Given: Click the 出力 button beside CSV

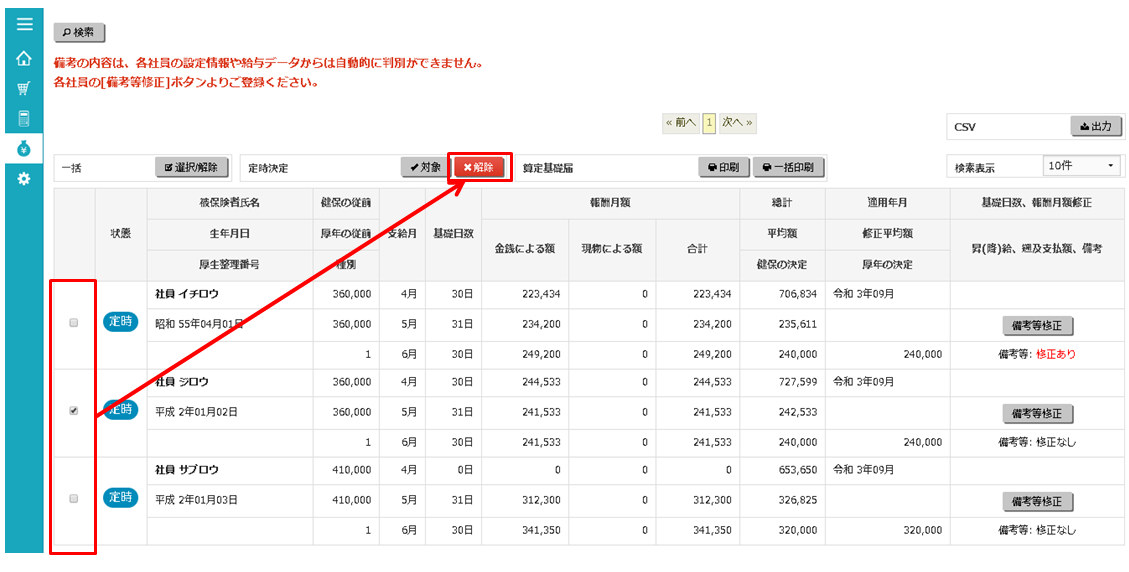Looking at the screenshot, I should [1096, 127].
